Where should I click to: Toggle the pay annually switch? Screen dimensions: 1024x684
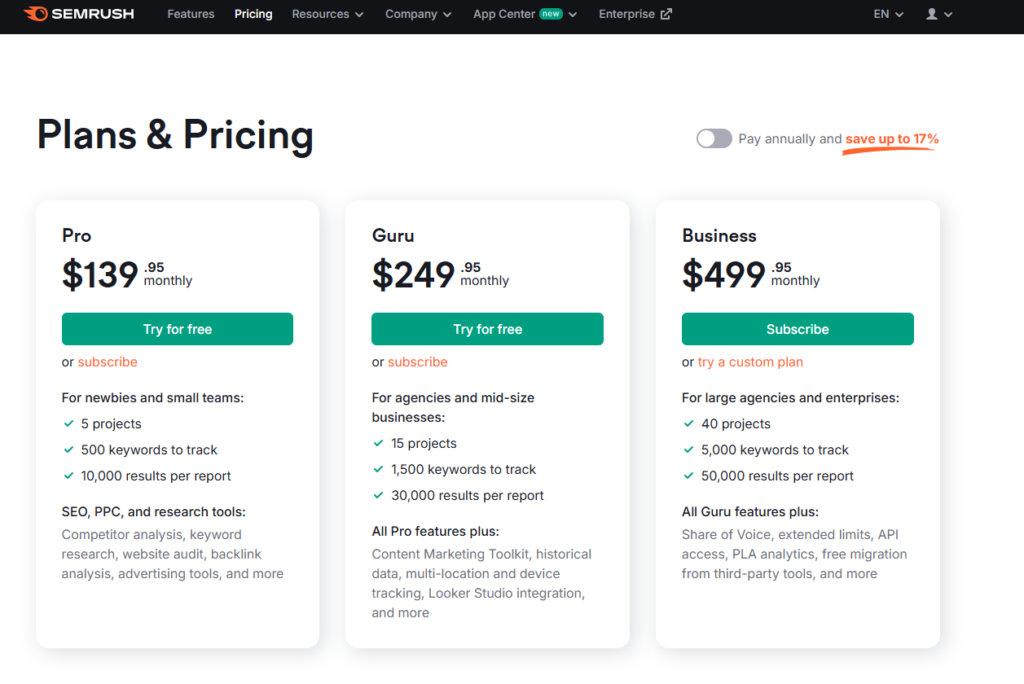click(714, 138)
